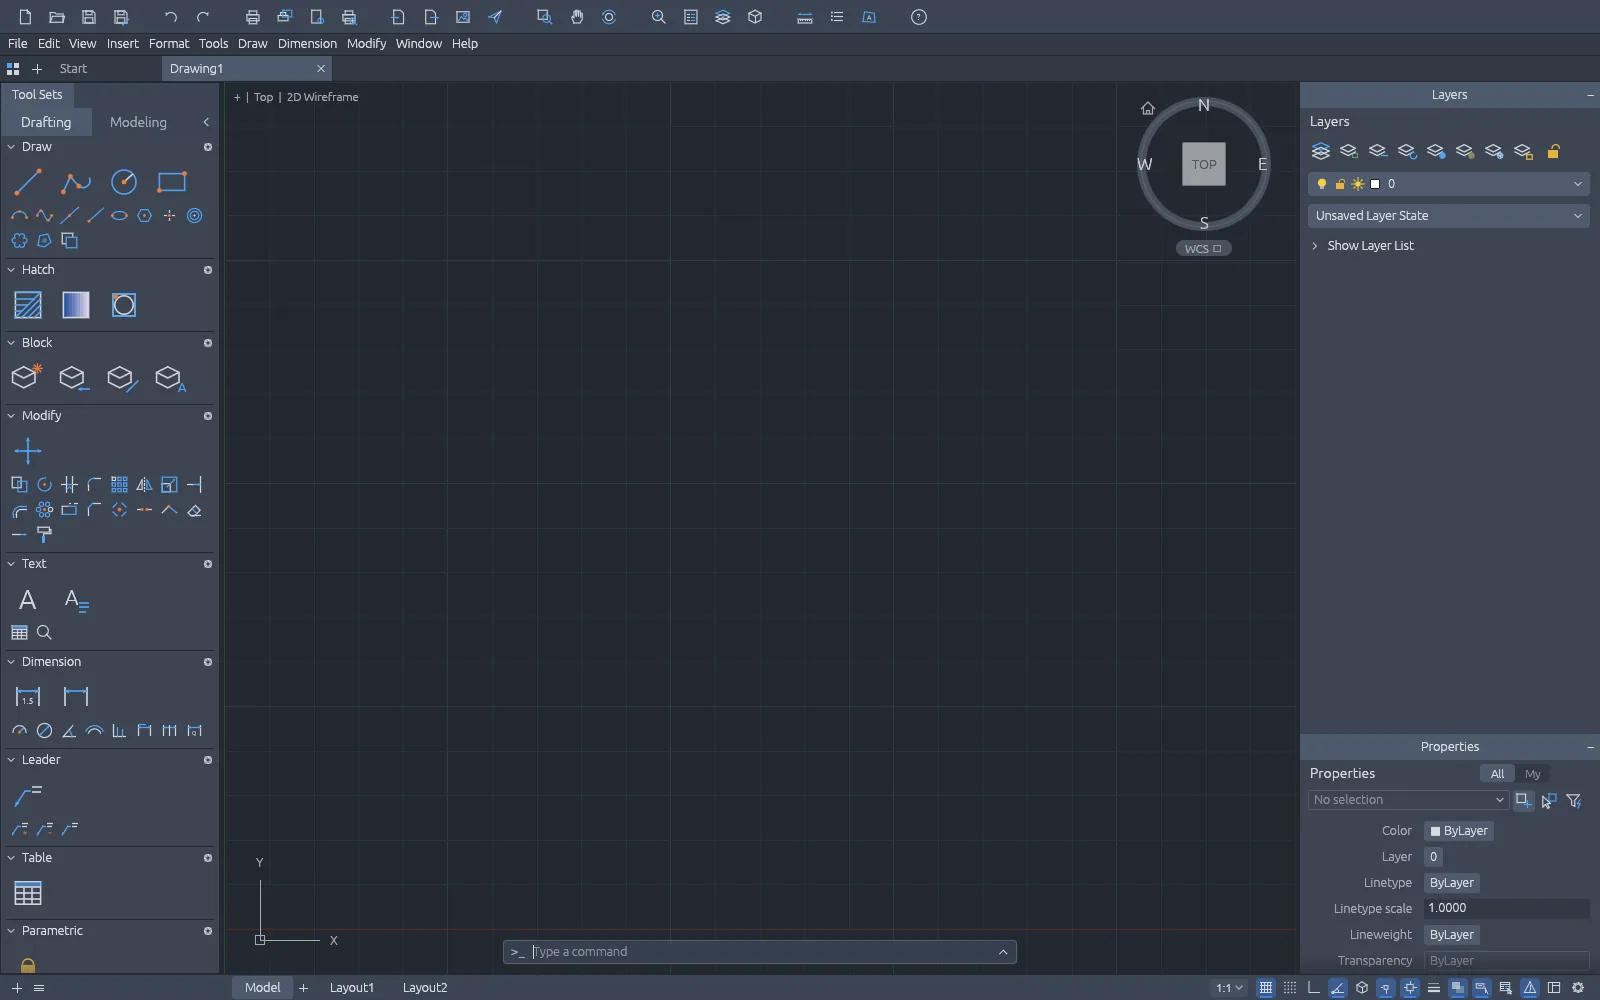Image resolution: width=1600 pixels, height=1000 pixels.
Task: Click the Type a command input field
Action: [x=760, y=952]
